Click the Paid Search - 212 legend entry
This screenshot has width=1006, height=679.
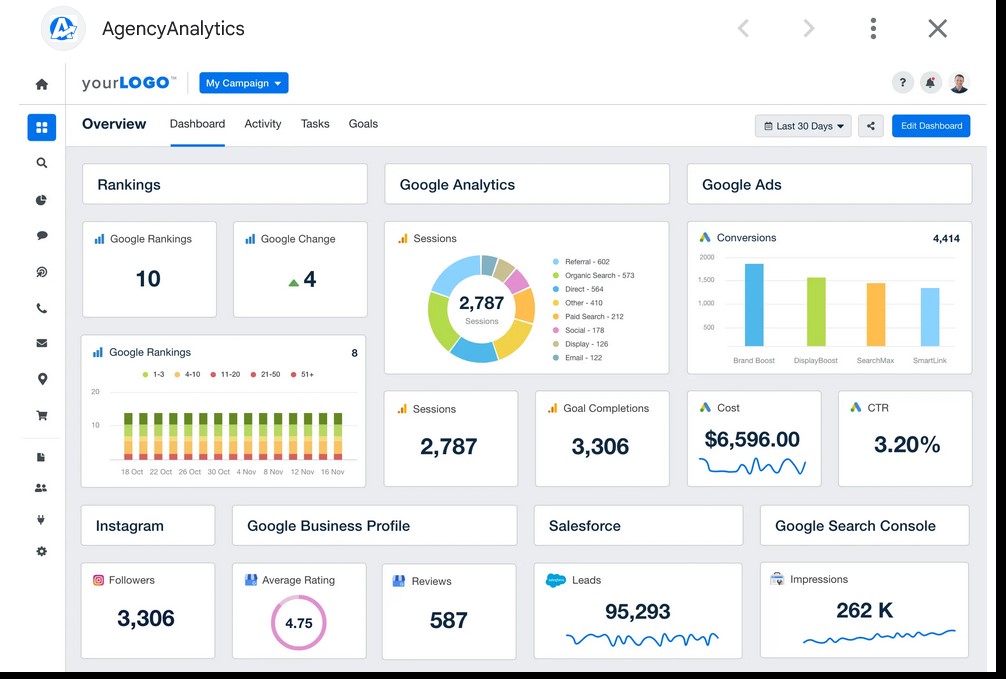click(588, 316)
